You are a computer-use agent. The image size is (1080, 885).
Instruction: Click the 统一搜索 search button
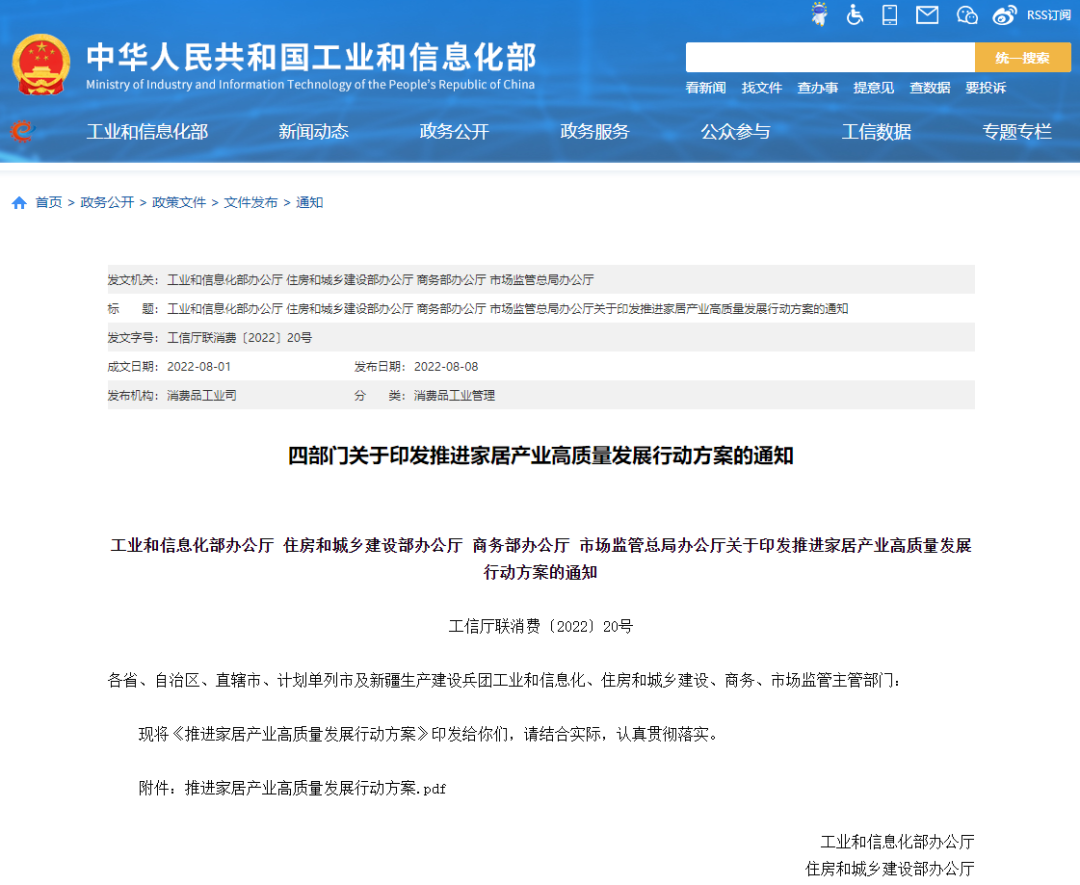tap(1022, 58)
